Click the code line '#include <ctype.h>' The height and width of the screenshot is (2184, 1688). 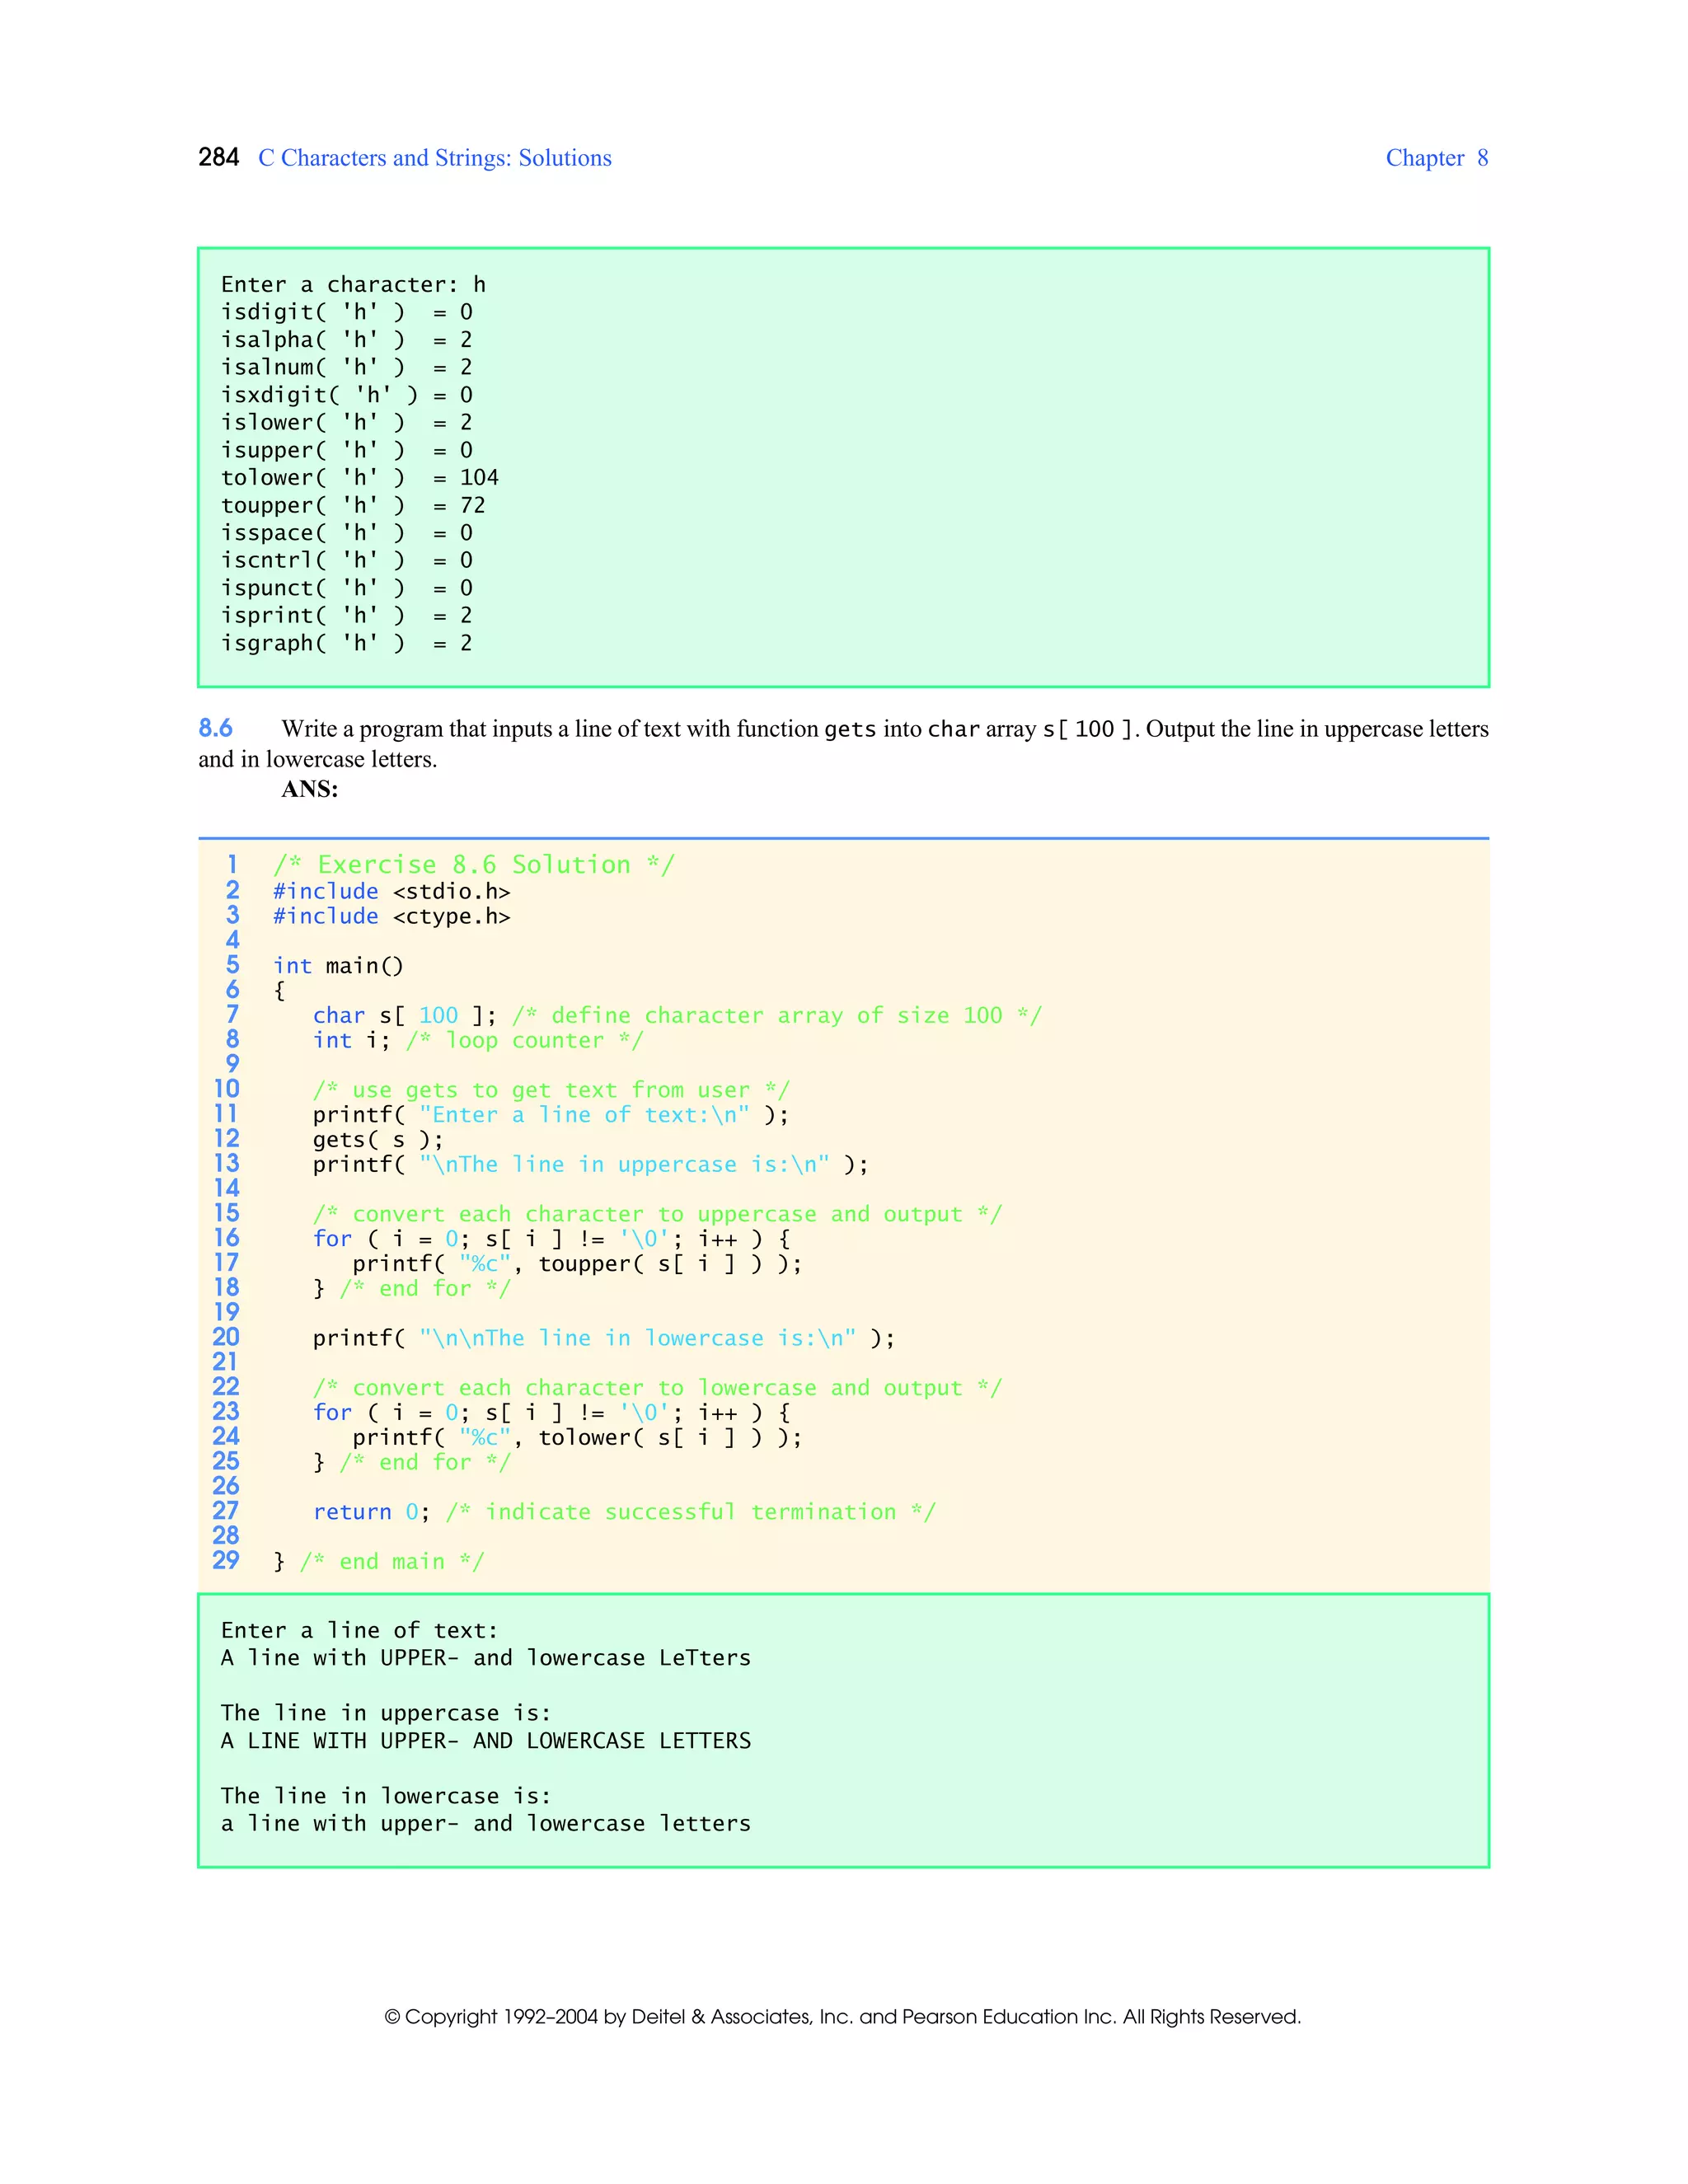(392, 917)
